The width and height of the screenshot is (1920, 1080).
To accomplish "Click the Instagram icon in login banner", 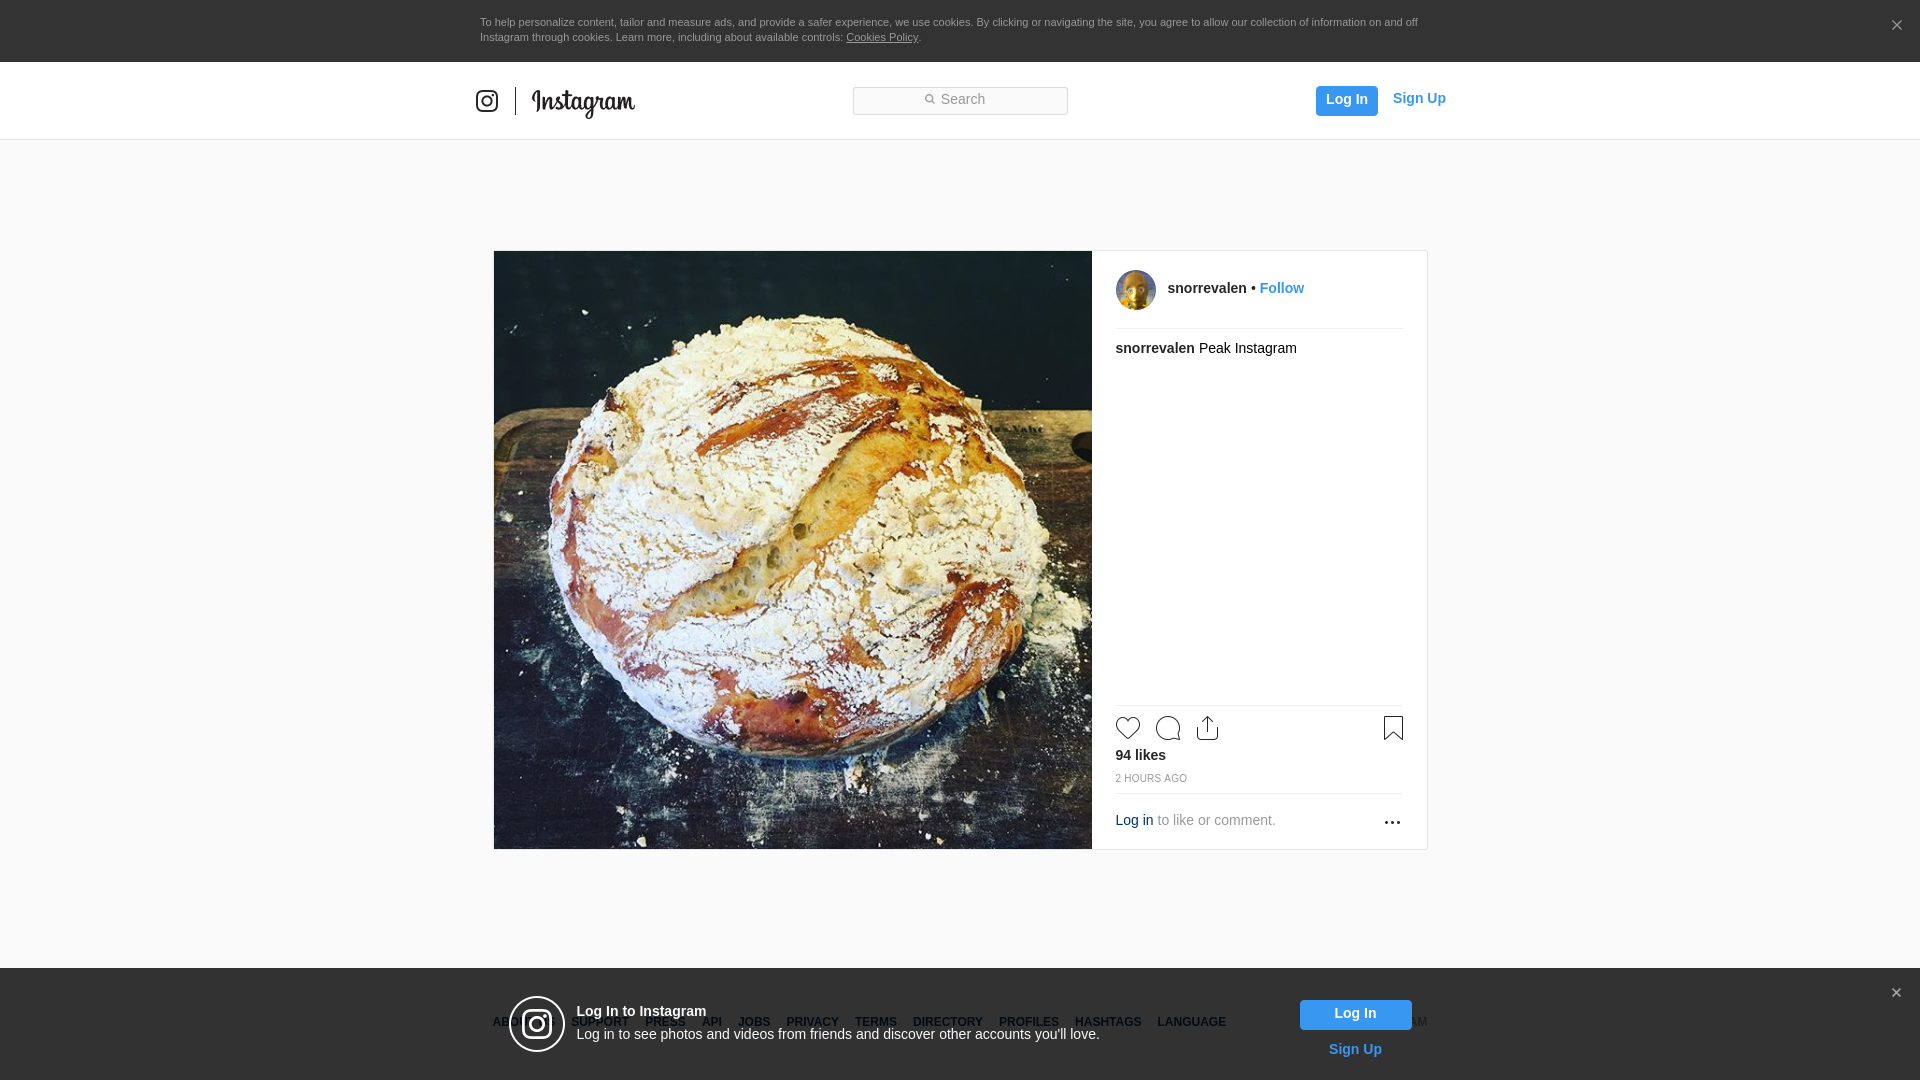I will click(537, 1024).
